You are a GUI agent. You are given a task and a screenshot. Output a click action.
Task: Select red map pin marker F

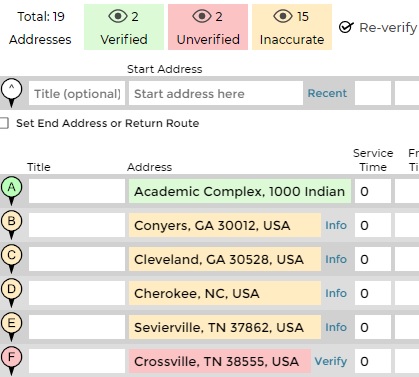(11, 361)
